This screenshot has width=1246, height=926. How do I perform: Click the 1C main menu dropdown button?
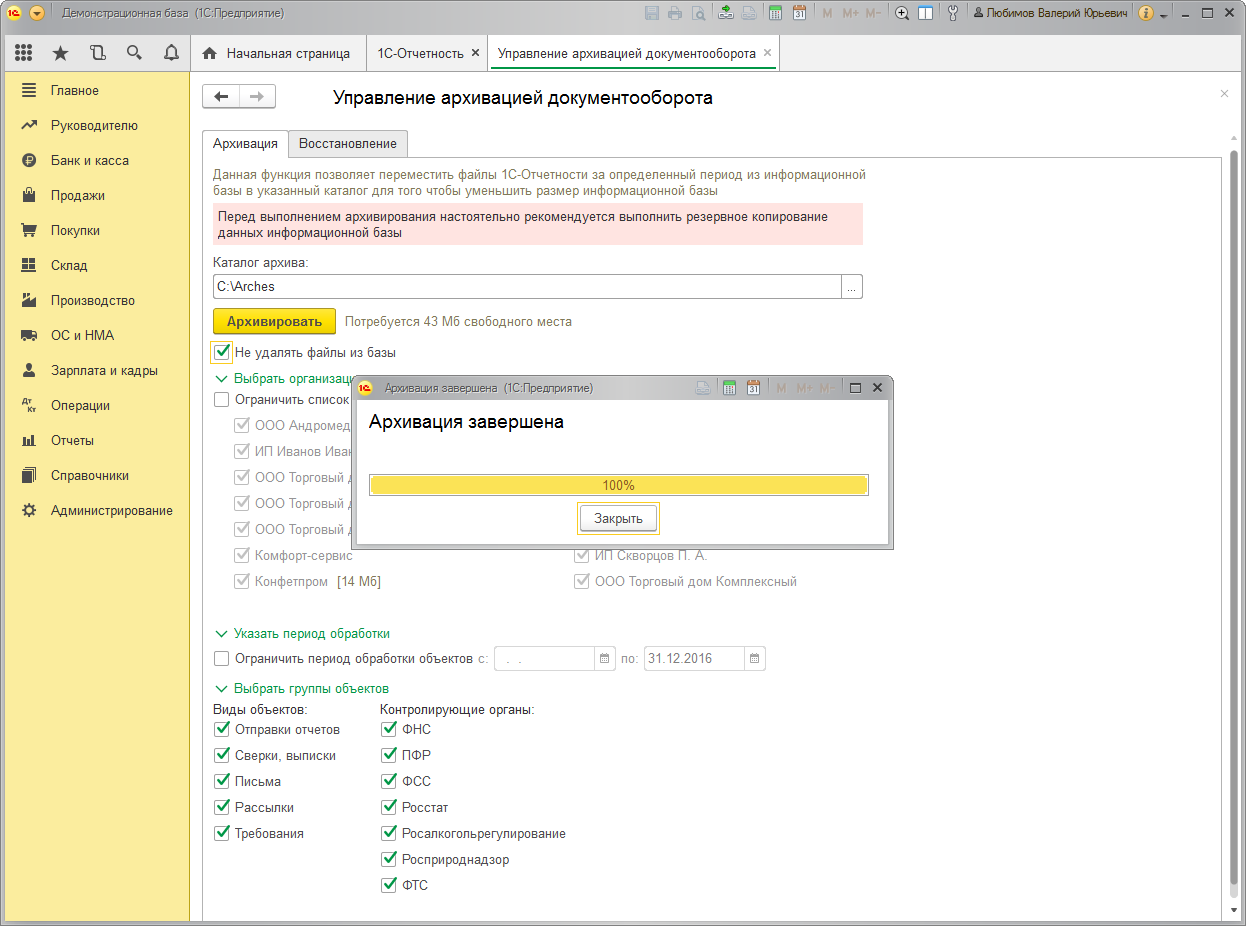click(x=37, y=13)
